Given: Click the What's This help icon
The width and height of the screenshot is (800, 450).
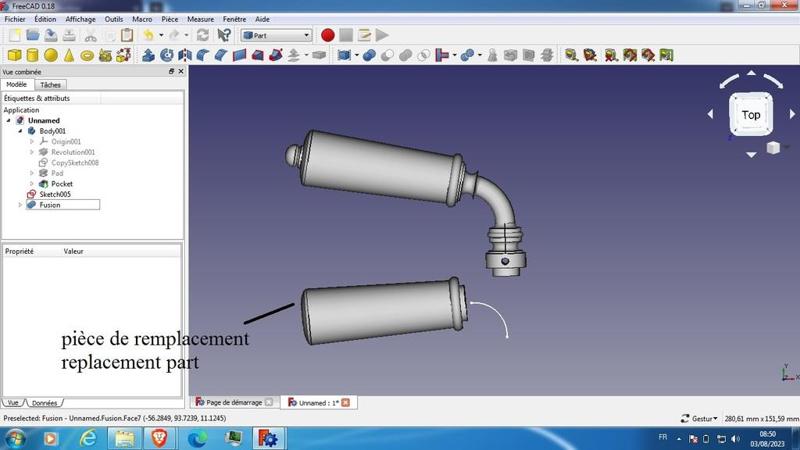Looking at the screenshot, I should coord(224,35).
